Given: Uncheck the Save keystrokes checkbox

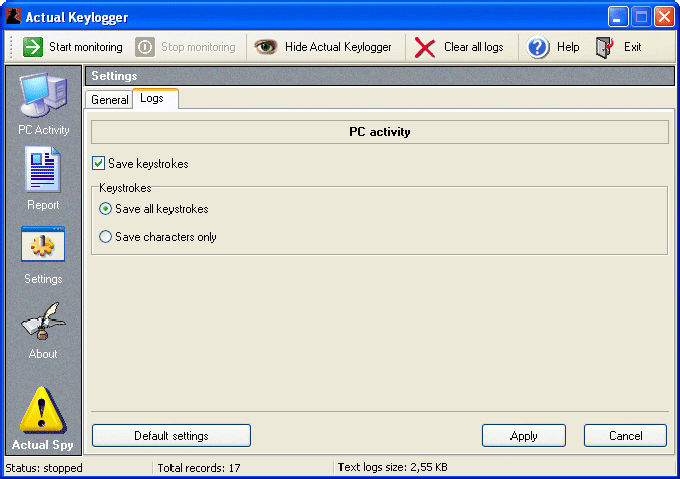Looking at the screenshot, I should click(98, 163).
